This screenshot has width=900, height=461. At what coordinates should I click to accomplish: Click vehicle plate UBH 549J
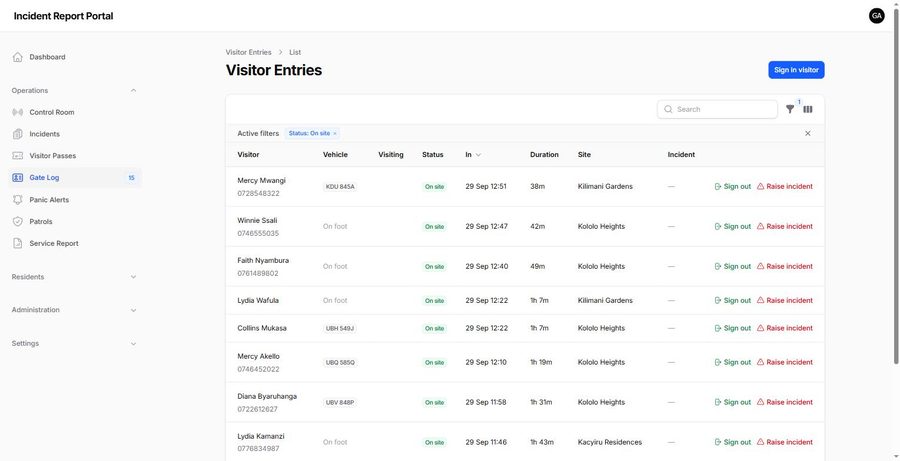coord(340,328)
